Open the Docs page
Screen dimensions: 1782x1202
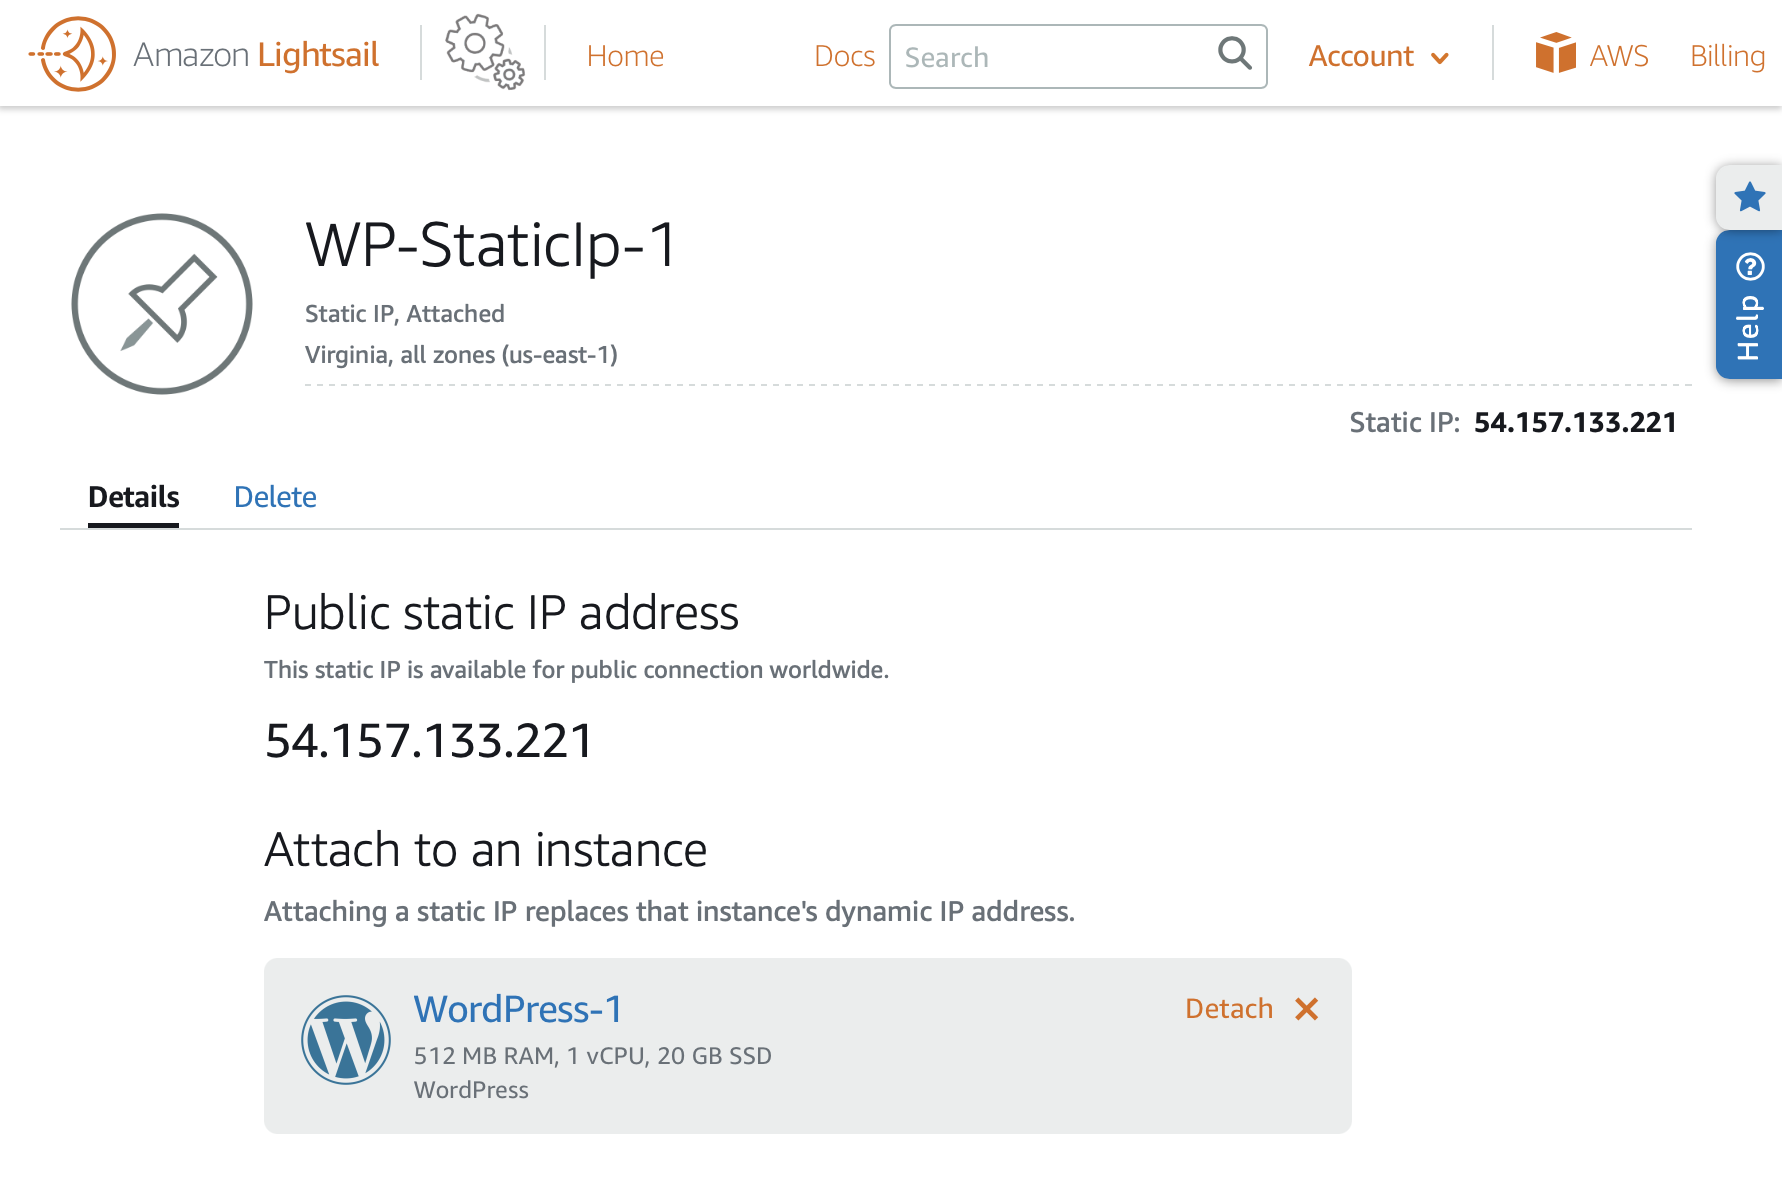[x=844, y=57]
